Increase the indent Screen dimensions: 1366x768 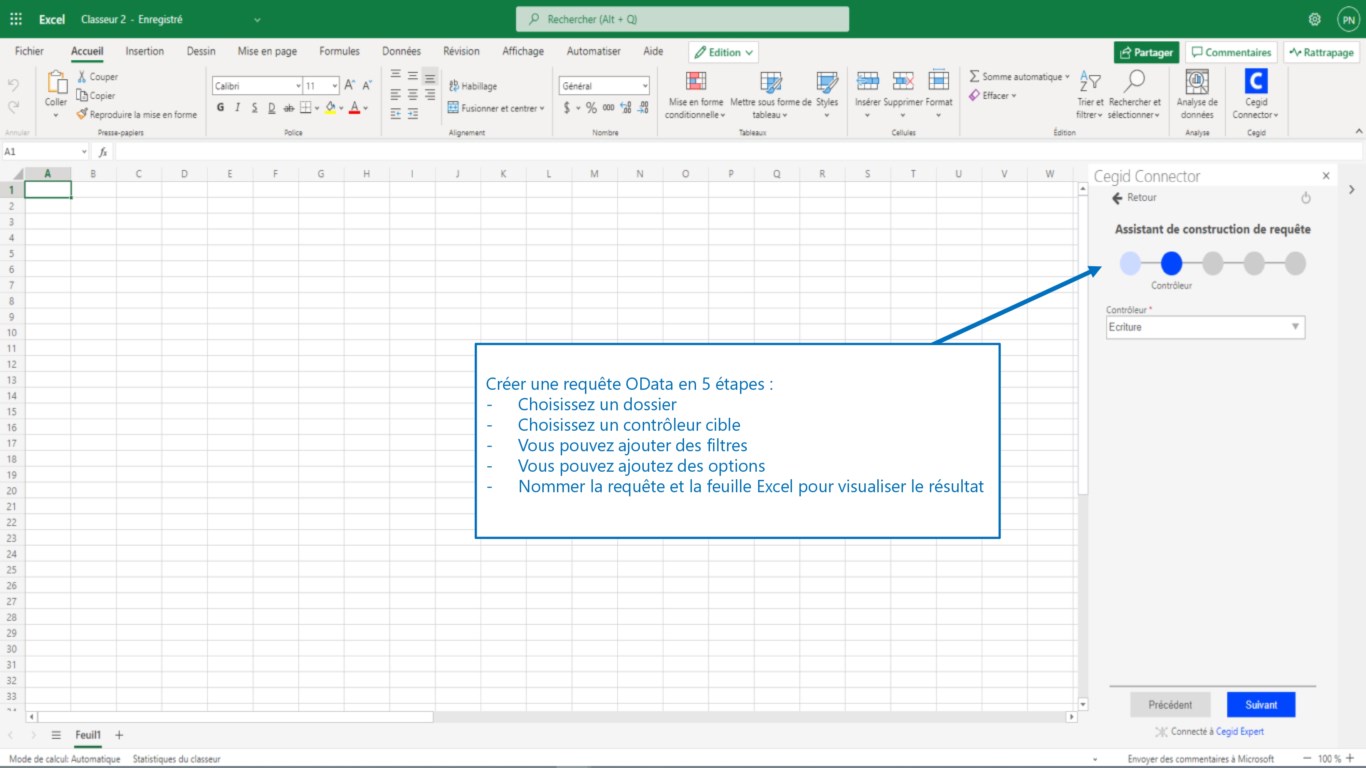[413, 114]
